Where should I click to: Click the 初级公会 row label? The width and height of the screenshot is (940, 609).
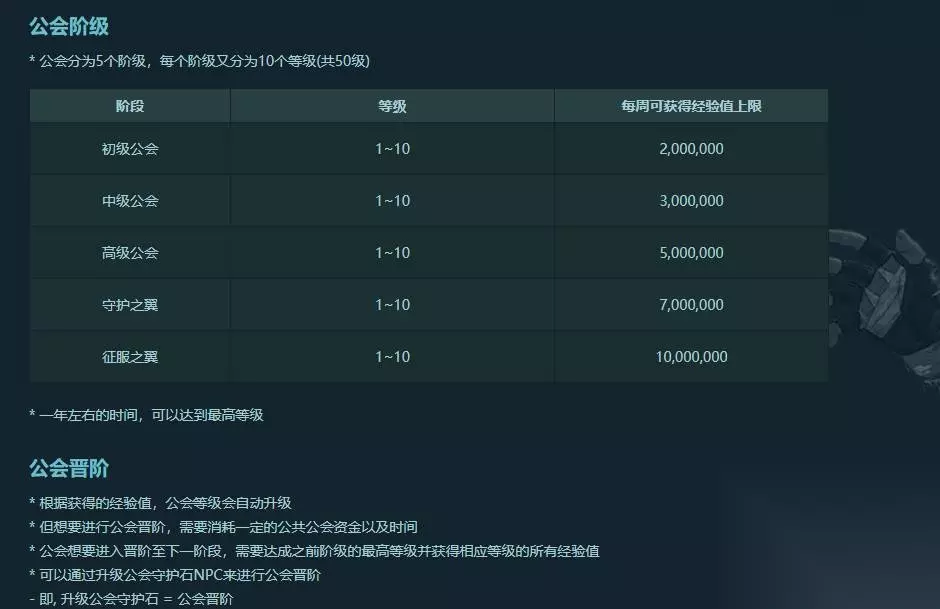tap(130, 149)
